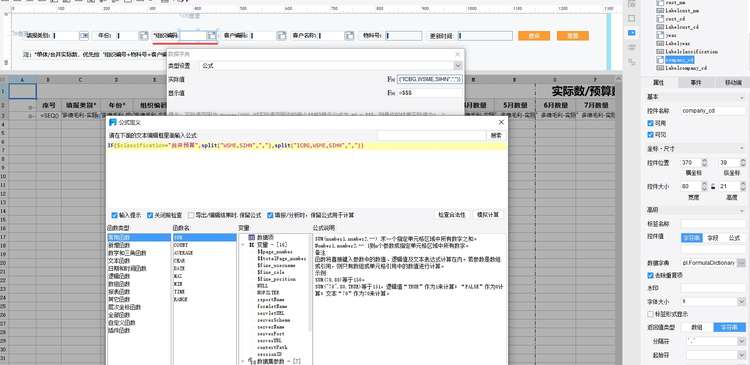Select Labelcompany_cd widget in tree
750x365 pixels.
tap(685, 68)
